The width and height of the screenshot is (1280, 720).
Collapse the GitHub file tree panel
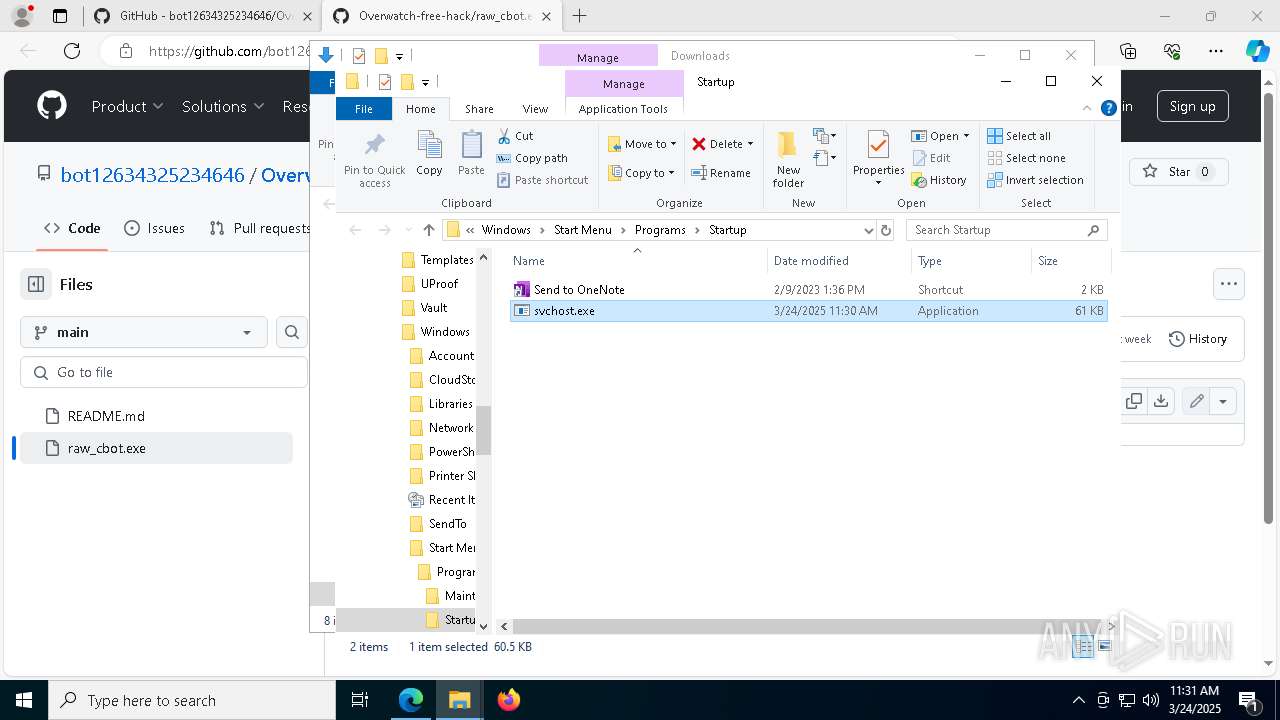pos(36,284)
